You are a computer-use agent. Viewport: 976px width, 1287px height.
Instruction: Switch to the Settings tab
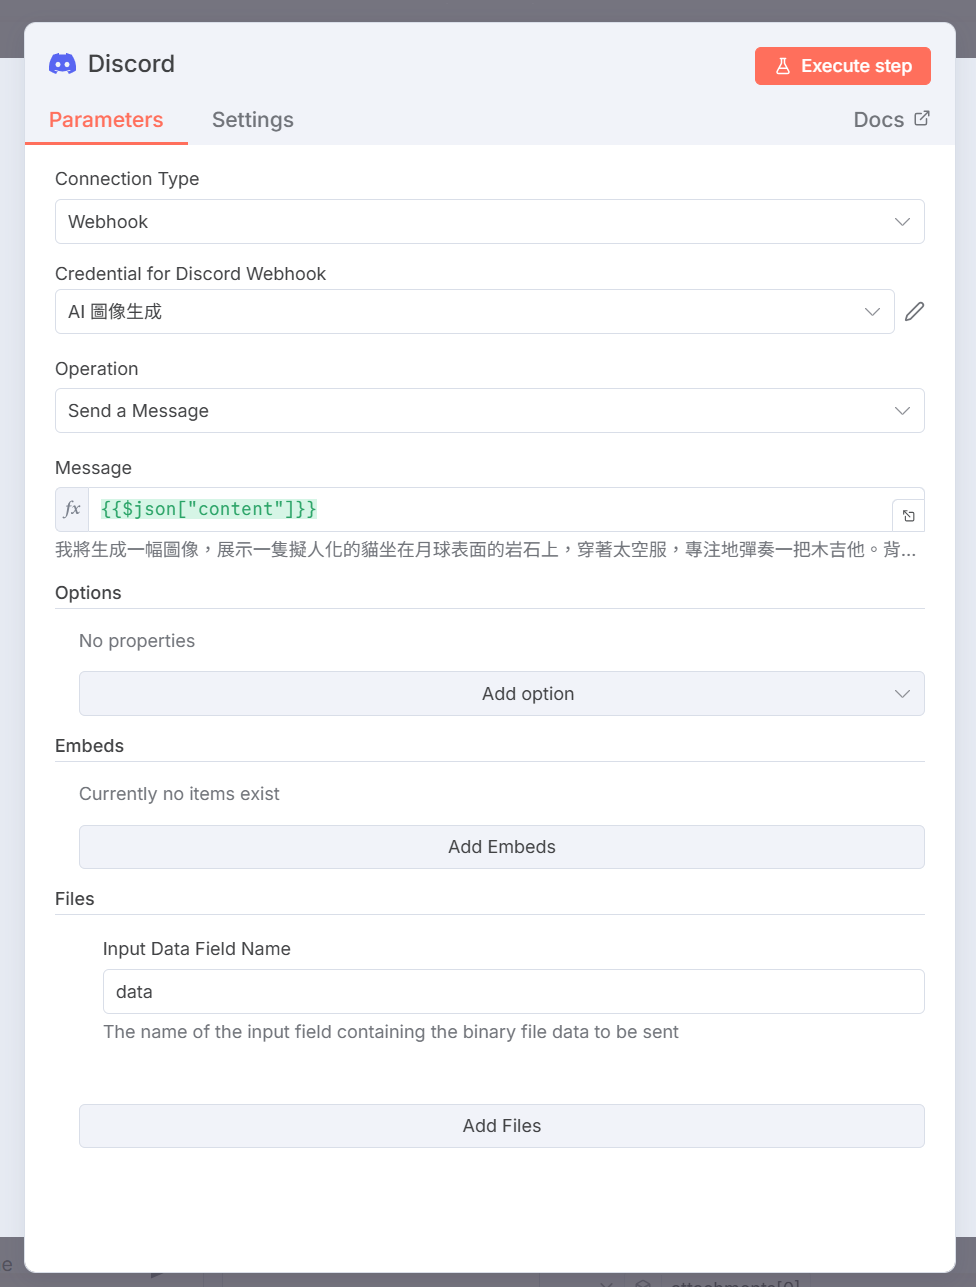[x=253, y=120]
